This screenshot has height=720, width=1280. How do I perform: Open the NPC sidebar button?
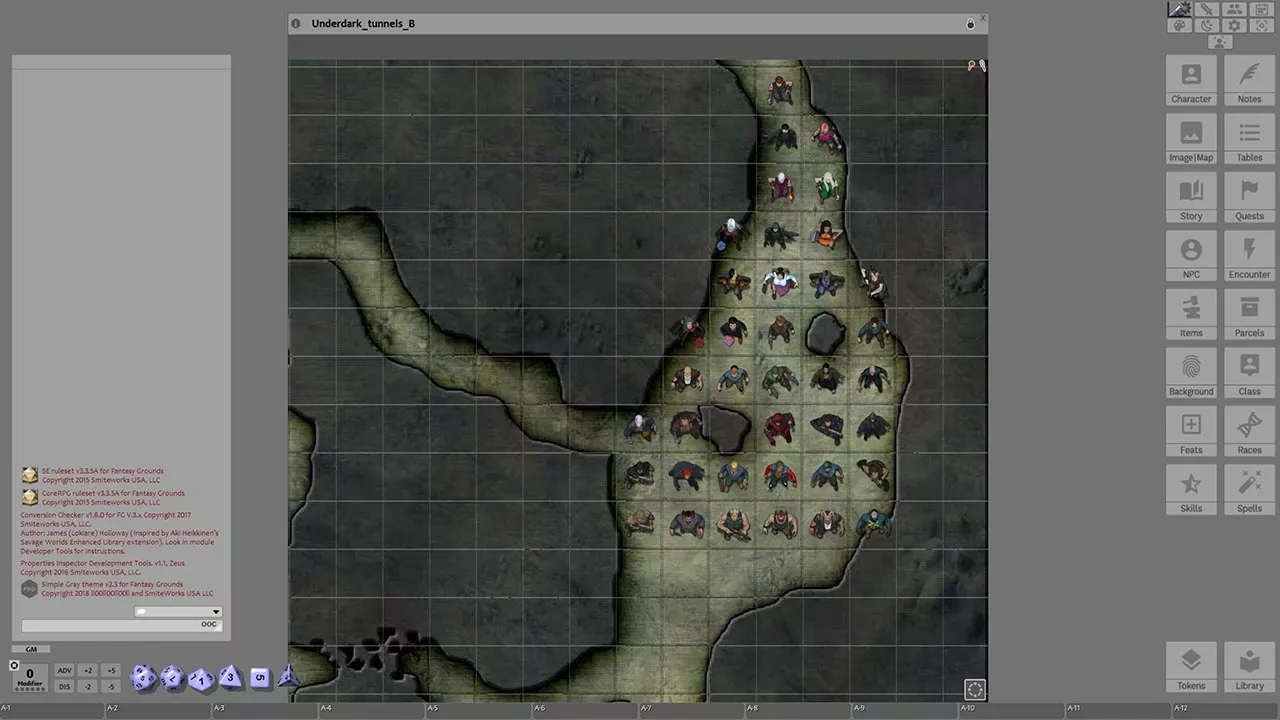pos(1191,256)
